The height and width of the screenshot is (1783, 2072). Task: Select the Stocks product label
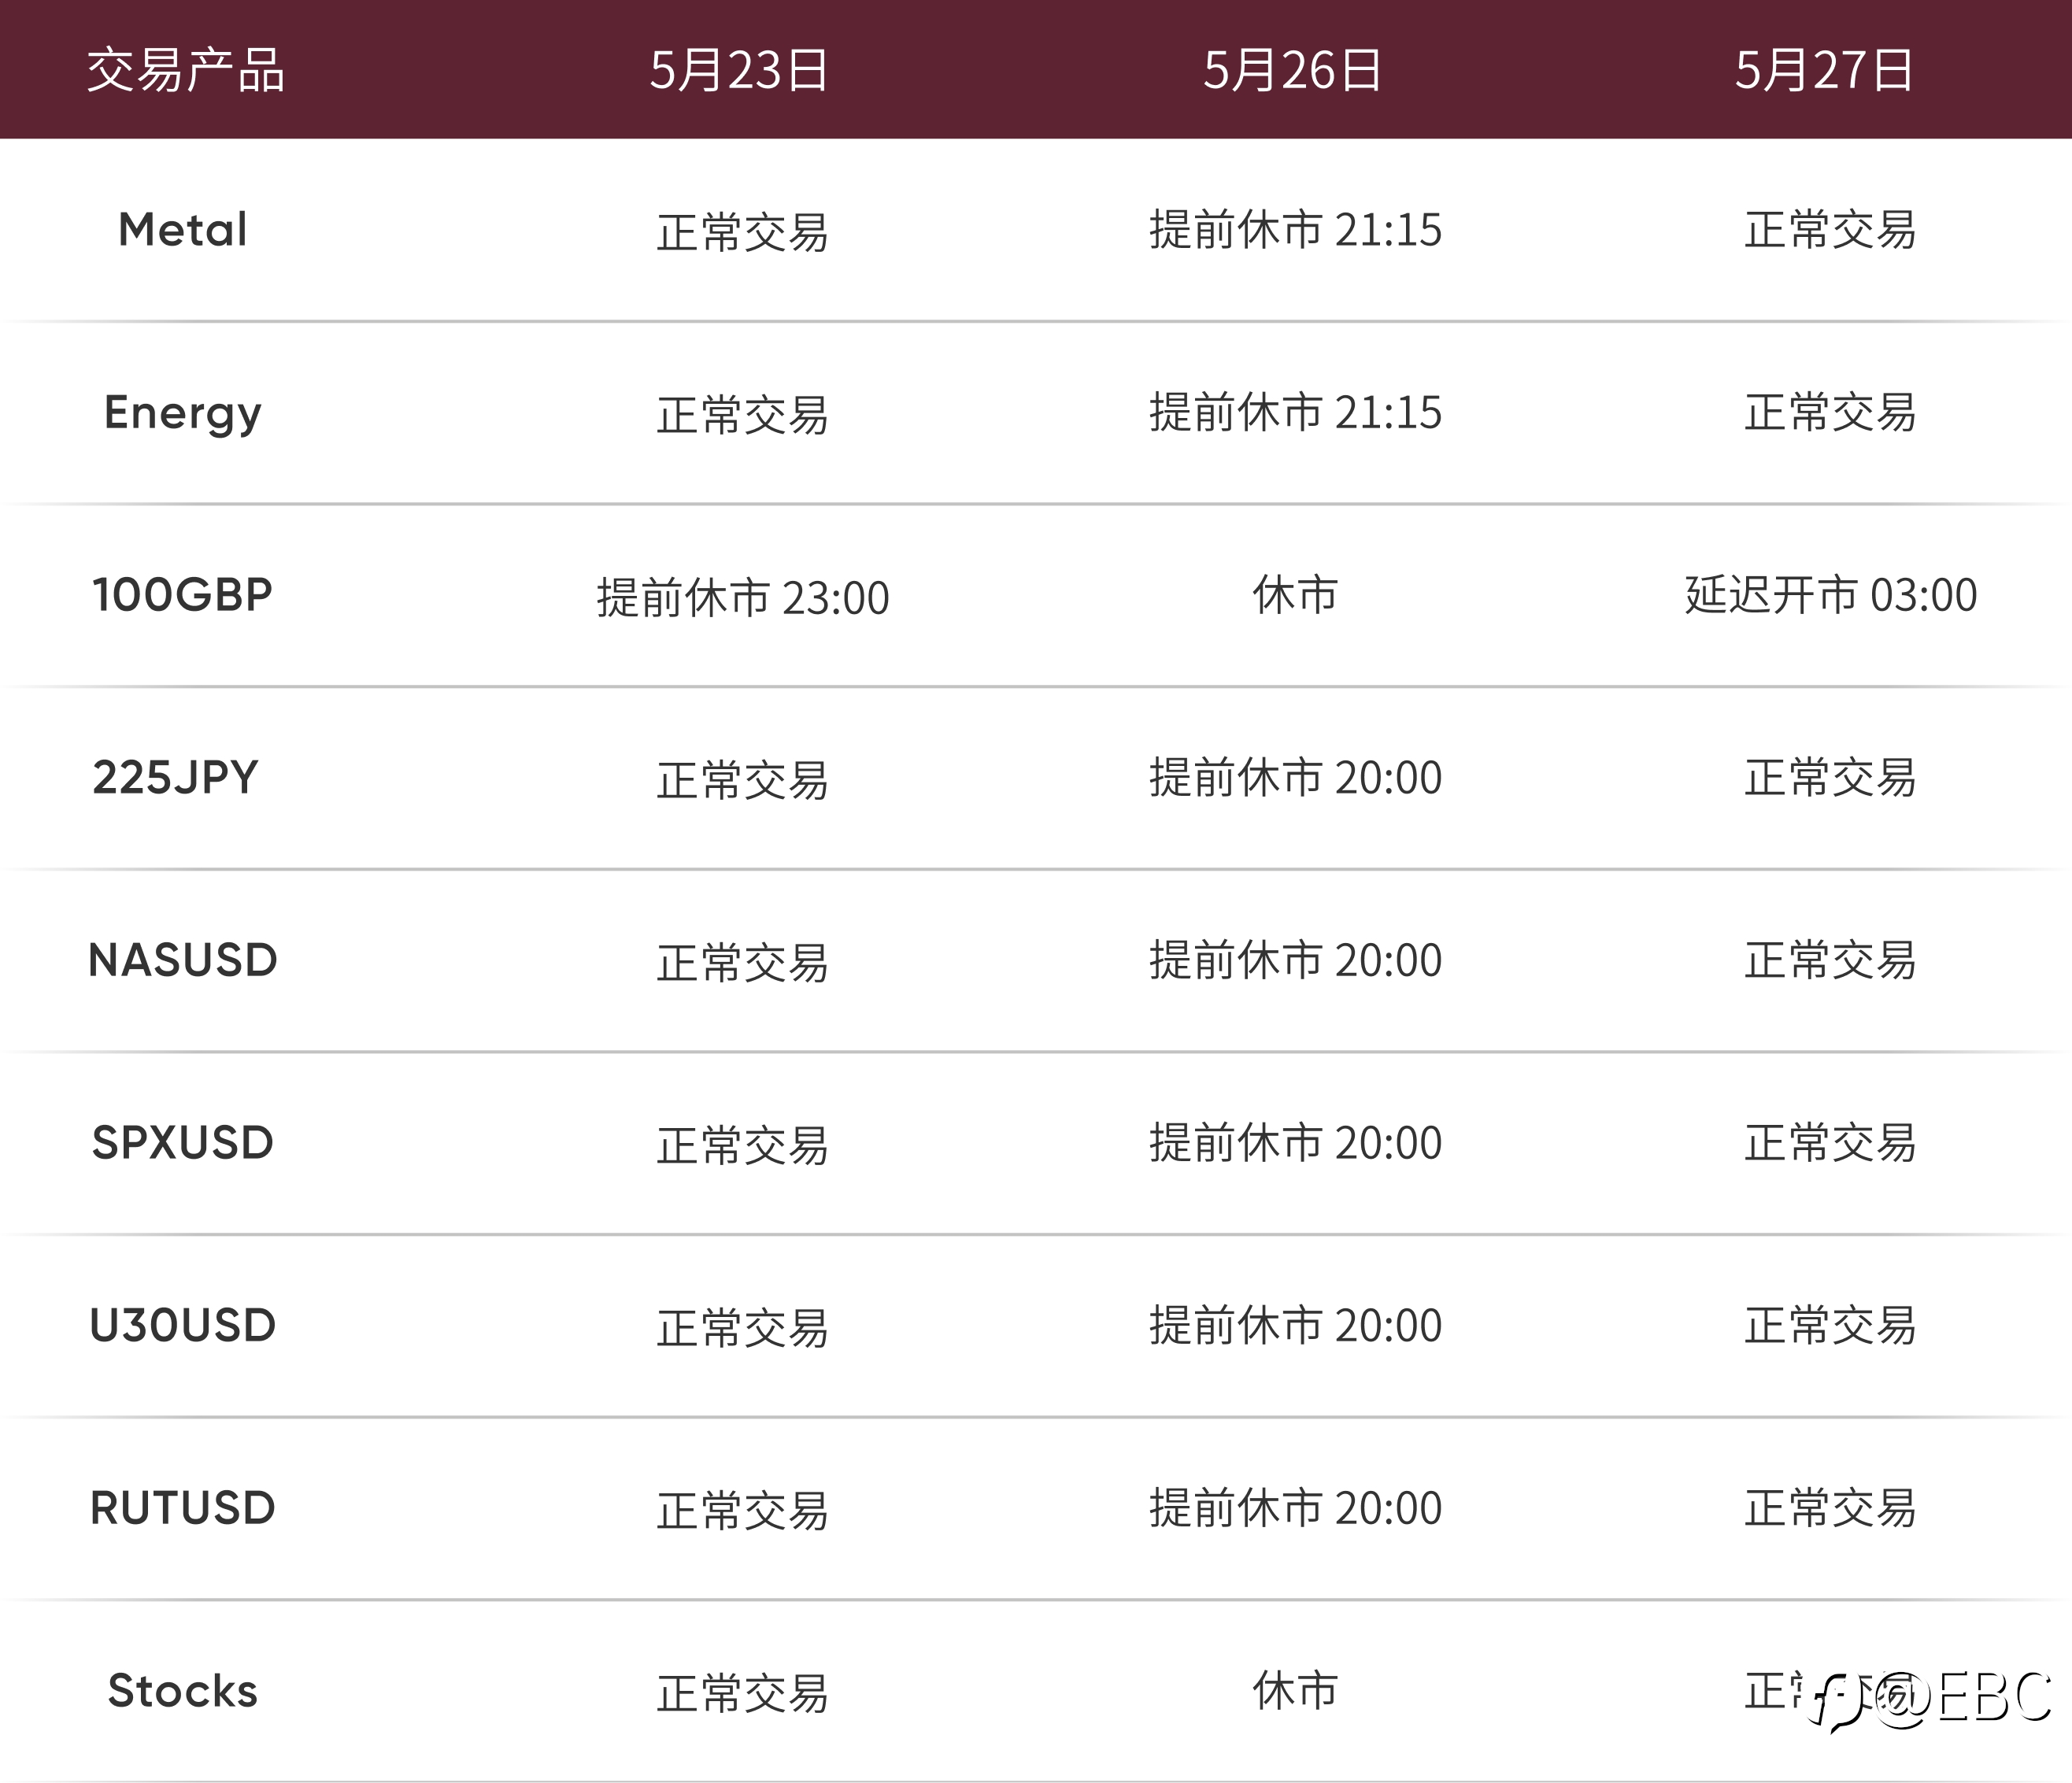[183, 1691]
